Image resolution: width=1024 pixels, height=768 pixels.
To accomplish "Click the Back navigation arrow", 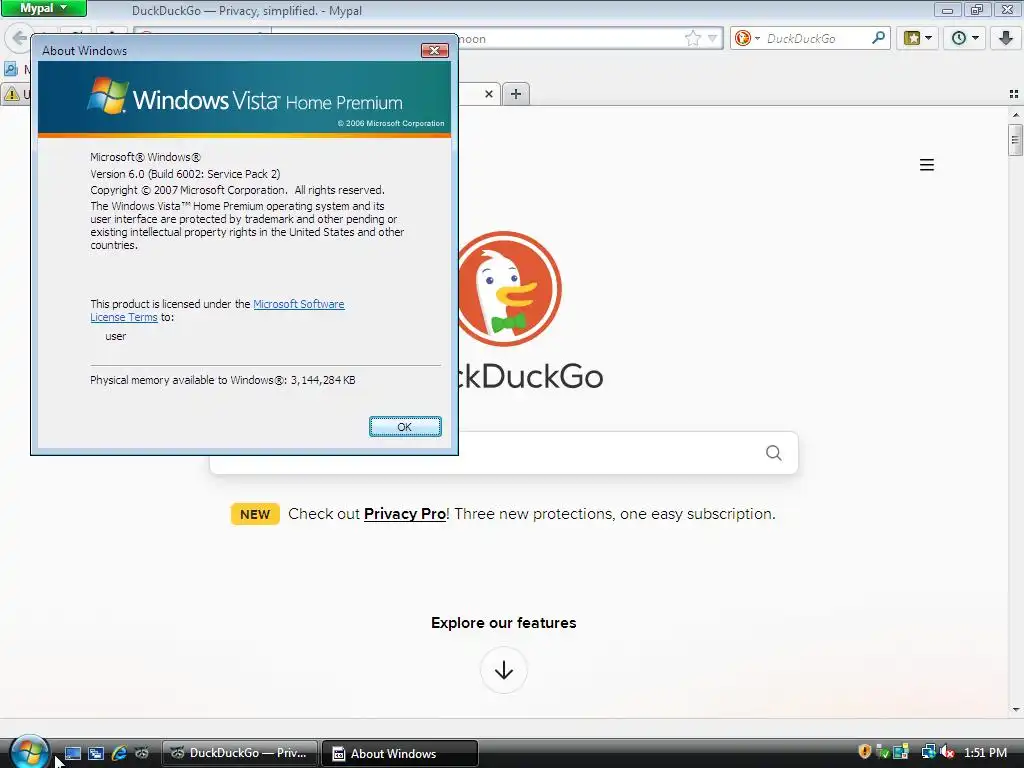I will point(19,38).
